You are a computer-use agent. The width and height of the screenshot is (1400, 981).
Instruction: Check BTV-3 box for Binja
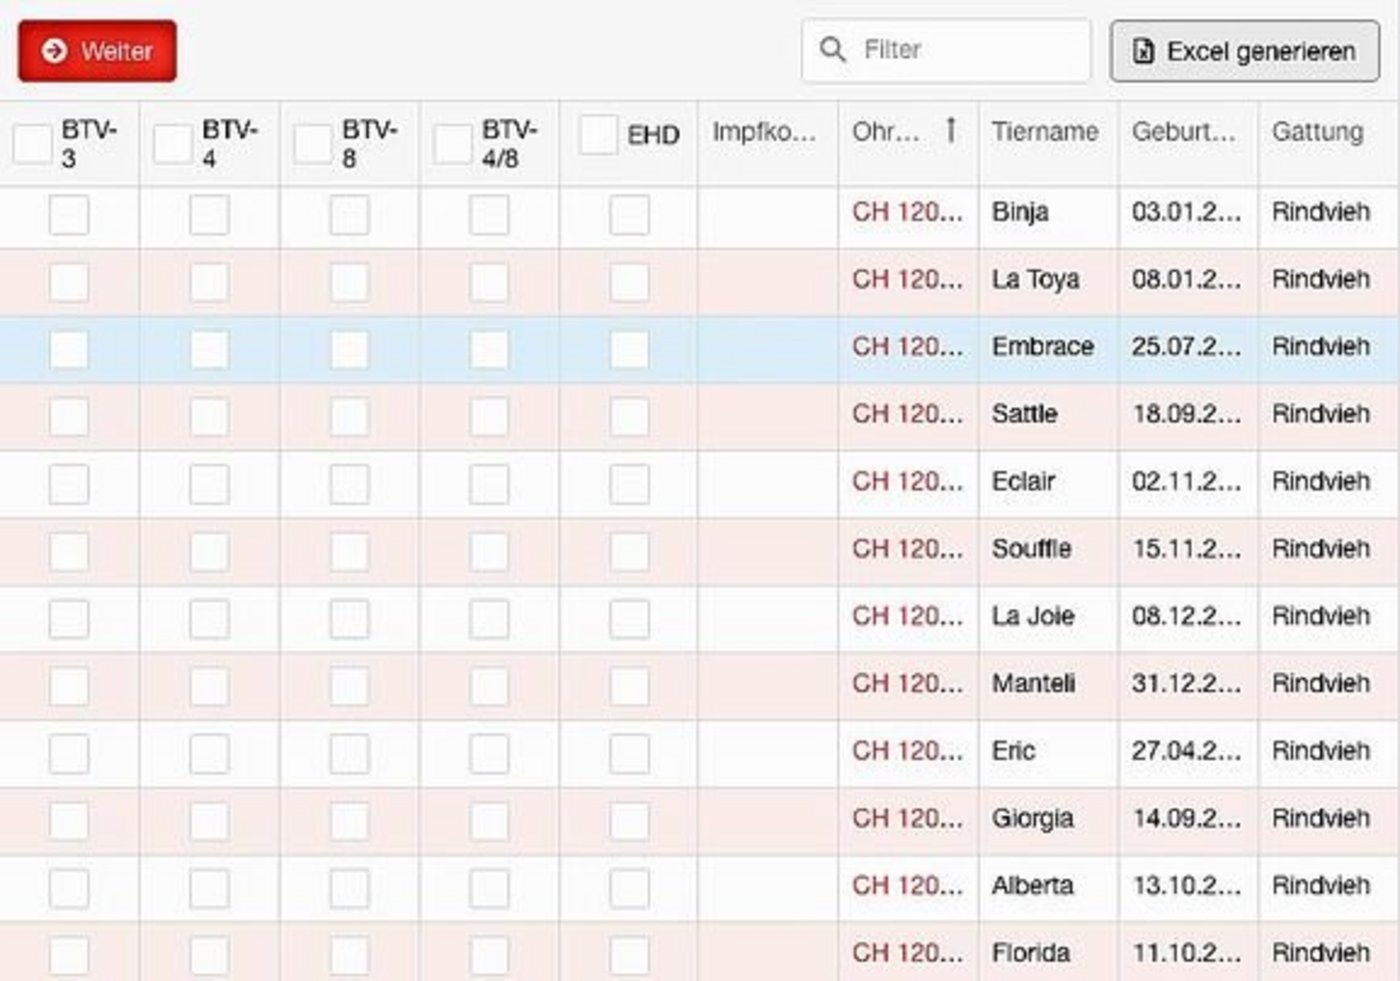pyautogui.click(x=69, y=214)
